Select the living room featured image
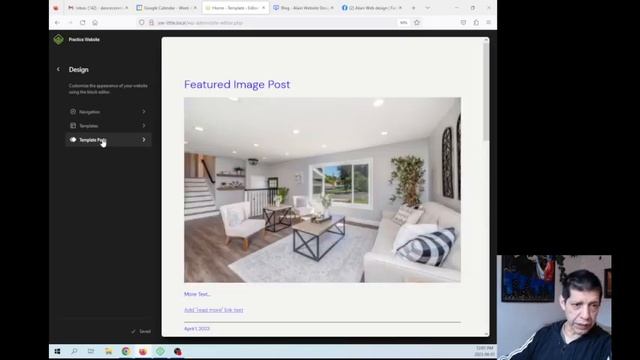 322,190
